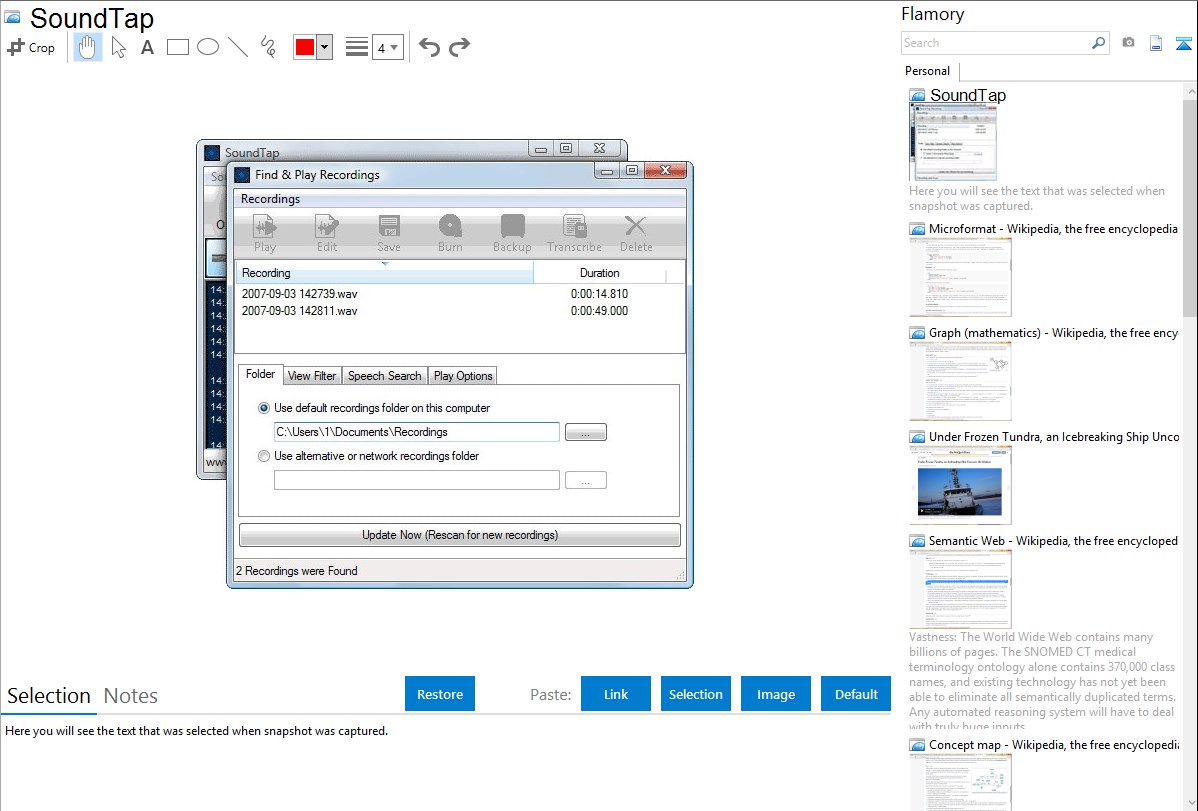Click the camera snapshot icon

(x=1128, y=43)
